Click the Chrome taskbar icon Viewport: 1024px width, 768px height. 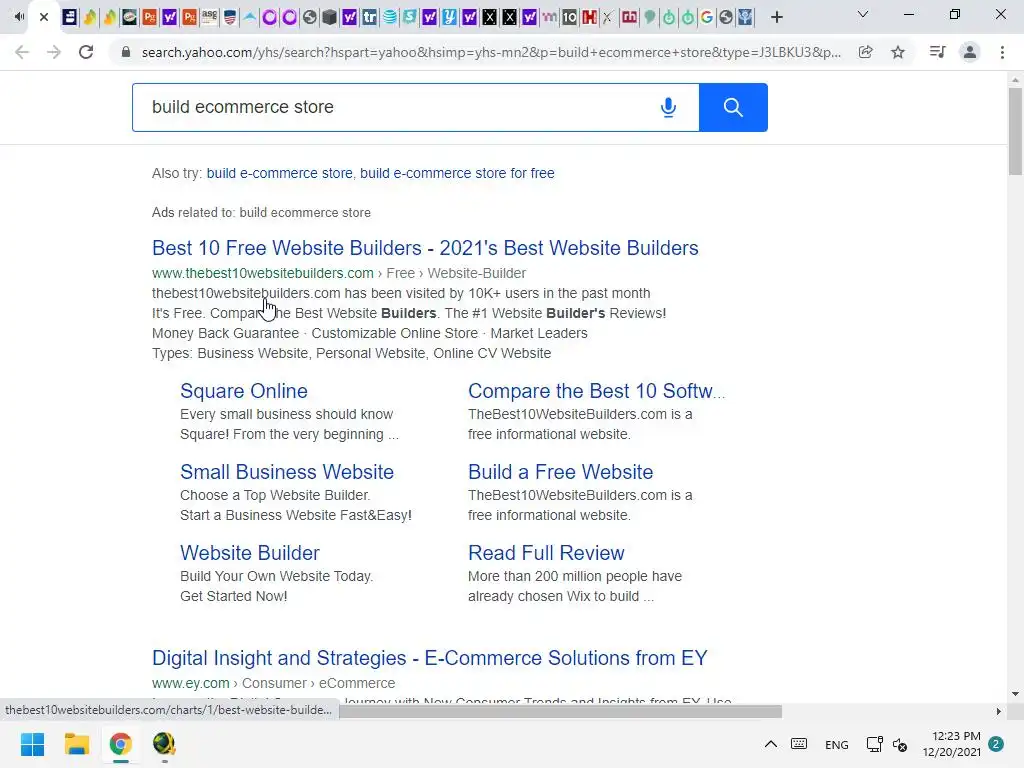coord(121,744)
